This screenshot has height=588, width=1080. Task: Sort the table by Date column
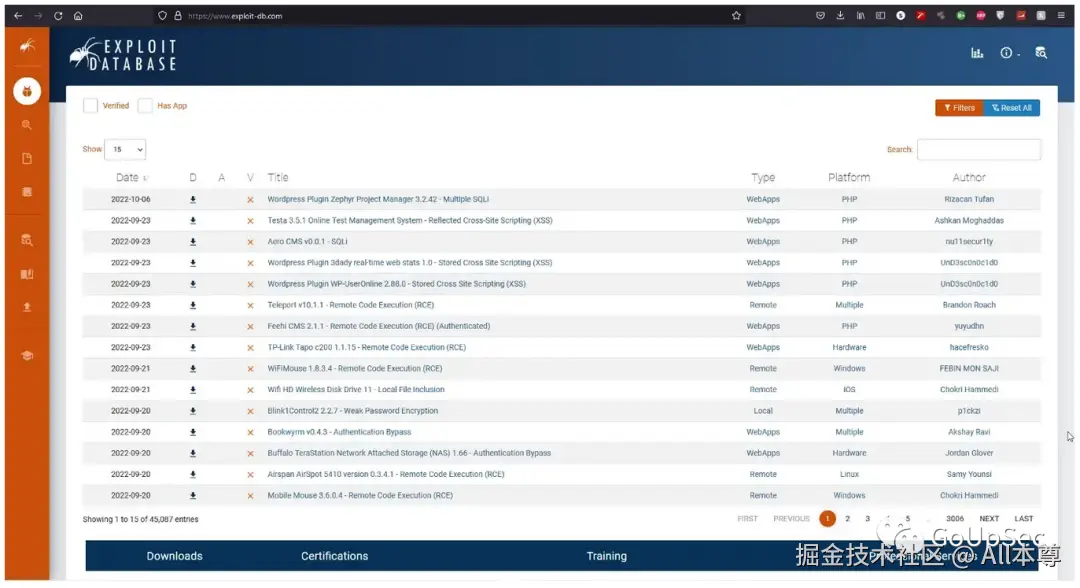pos(131,178)
